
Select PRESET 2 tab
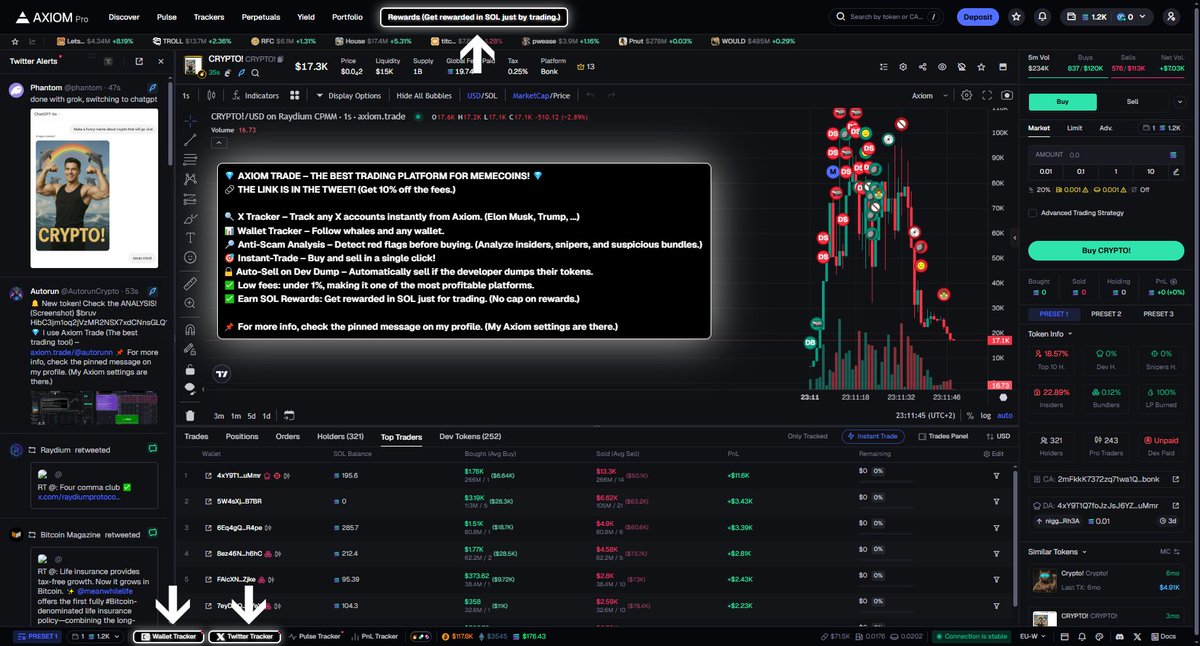pos(1105,313)
